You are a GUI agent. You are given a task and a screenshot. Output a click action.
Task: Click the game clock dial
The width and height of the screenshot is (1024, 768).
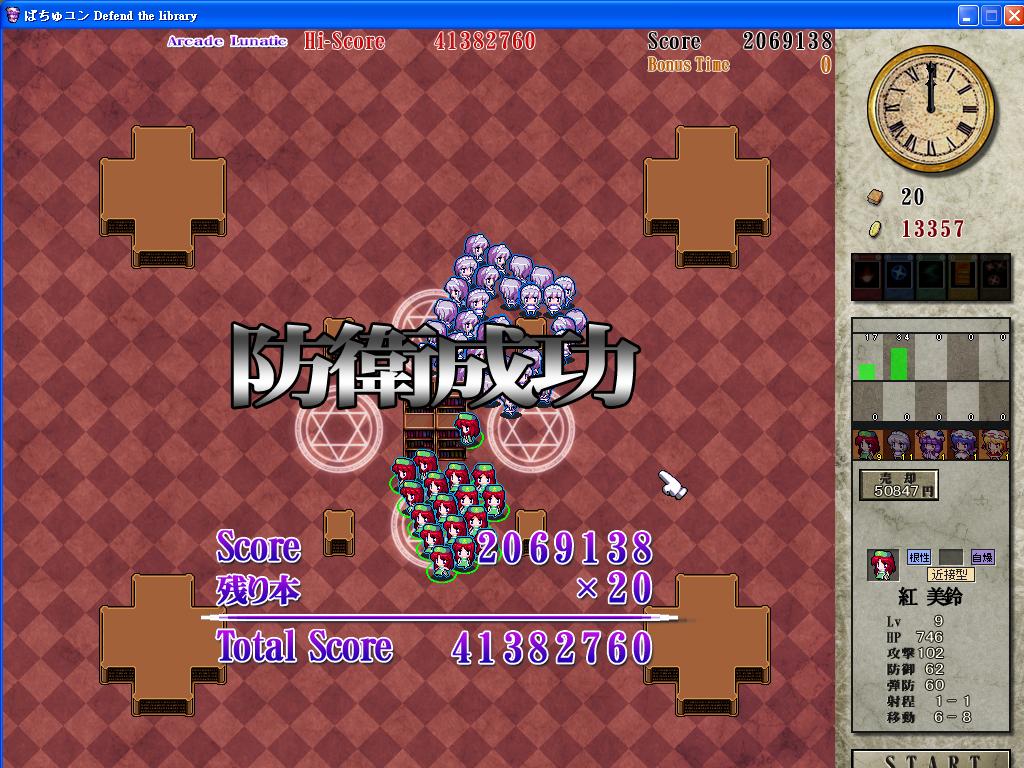[x=931, y=108]
